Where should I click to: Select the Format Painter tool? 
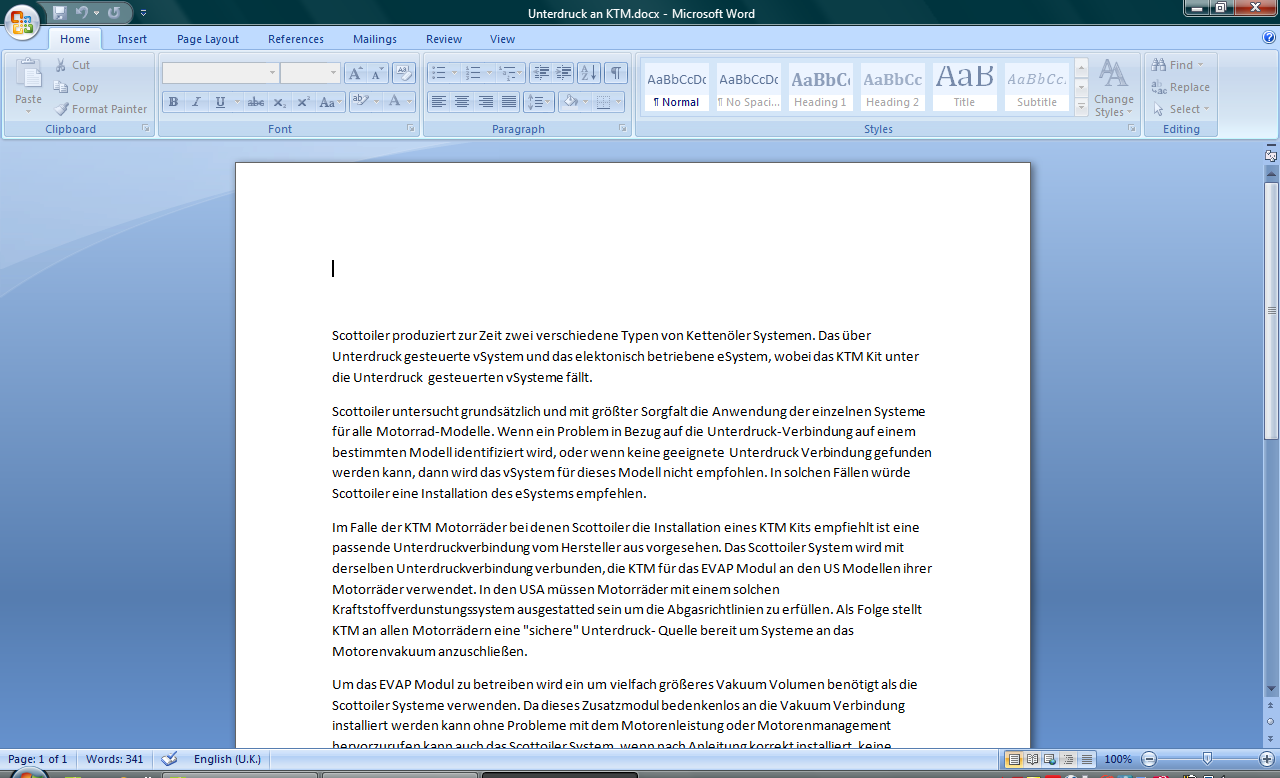click(x=100, y=109)
